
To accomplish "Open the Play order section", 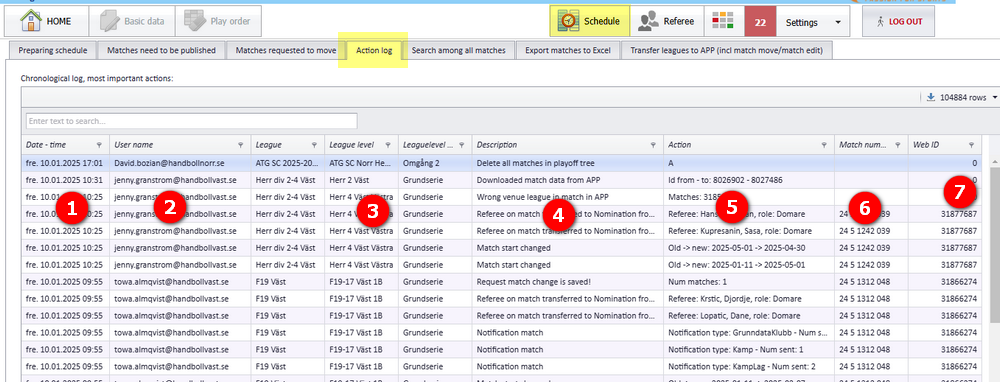I will pos(218,21).
